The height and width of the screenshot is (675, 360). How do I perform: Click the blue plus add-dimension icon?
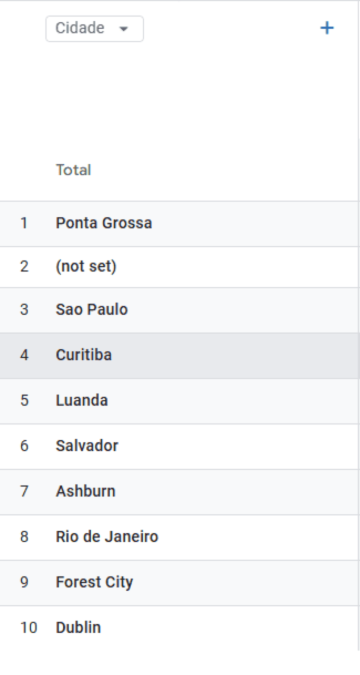point(327,28)
